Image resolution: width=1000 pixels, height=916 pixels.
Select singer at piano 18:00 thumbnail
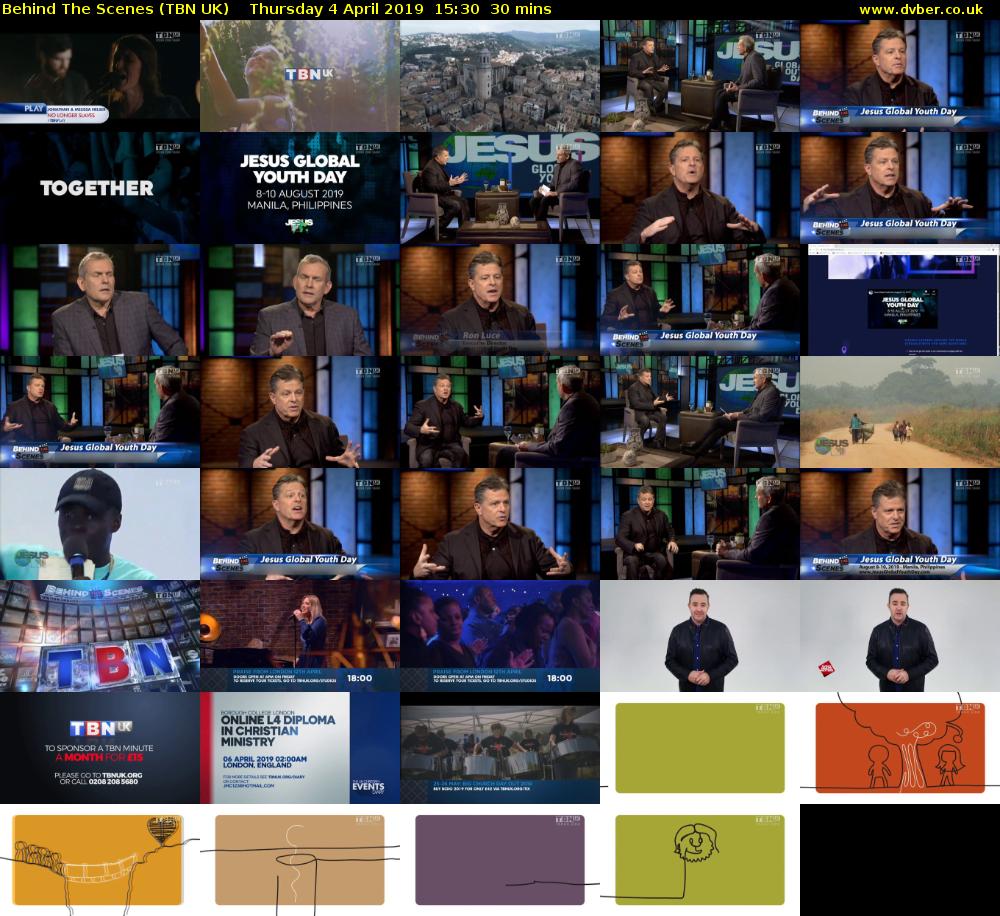click(300, 636)
